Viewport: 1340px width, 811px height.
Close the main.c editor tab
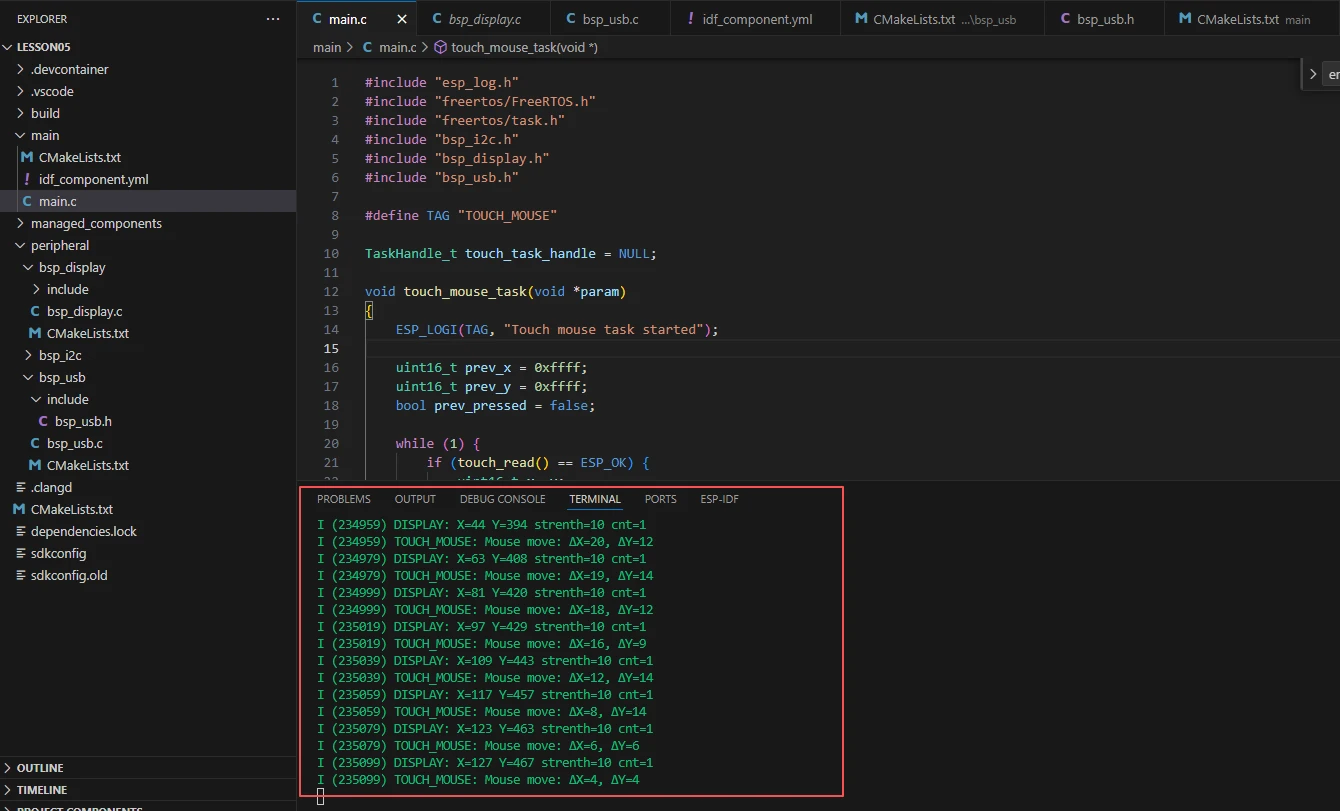click(x=402, y=19)
